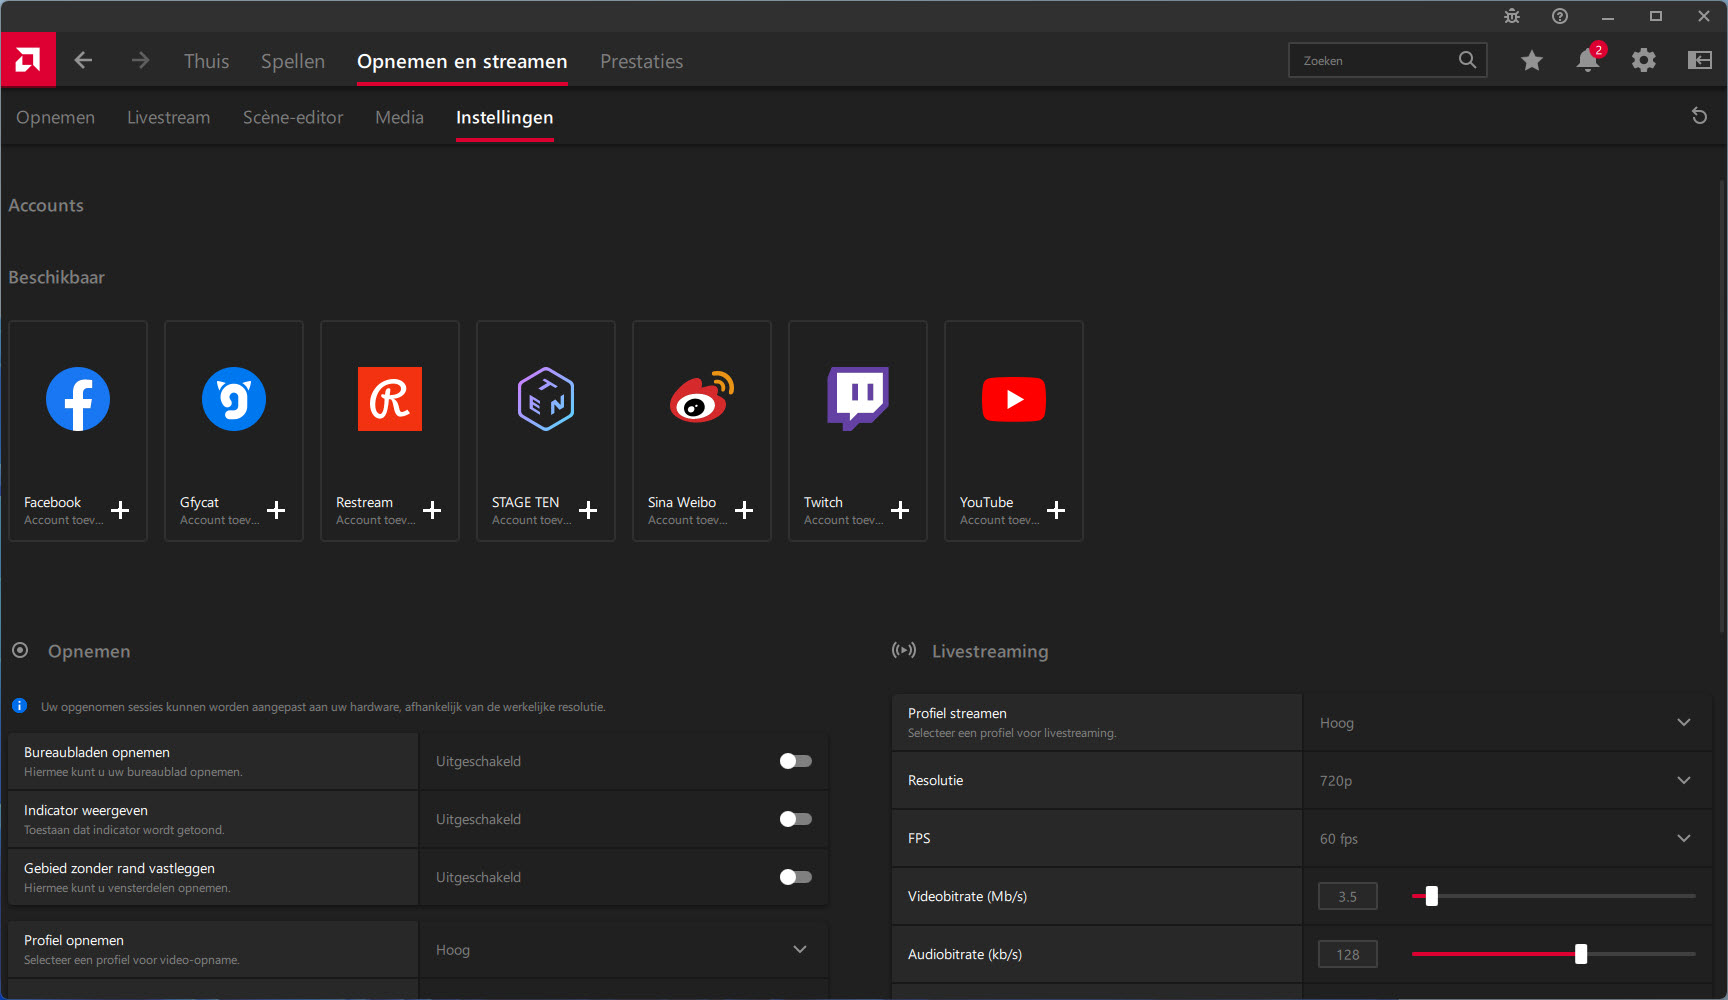The width and height of the screenshot is (1728, 1000).
Task: Click the Twitch logo
Action: point(858,398)
